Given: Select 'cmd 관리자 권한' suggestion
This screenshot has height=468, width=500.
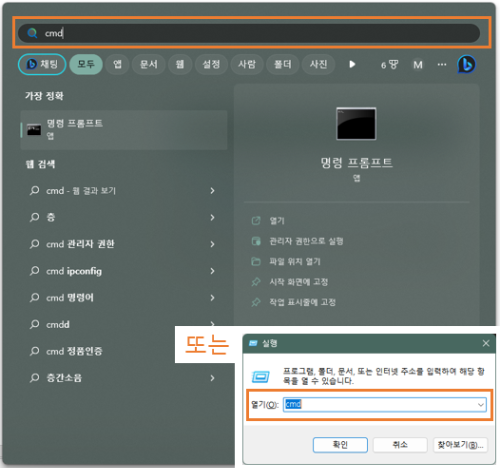Looking at the screenshot, I should (x=80, y=244).
